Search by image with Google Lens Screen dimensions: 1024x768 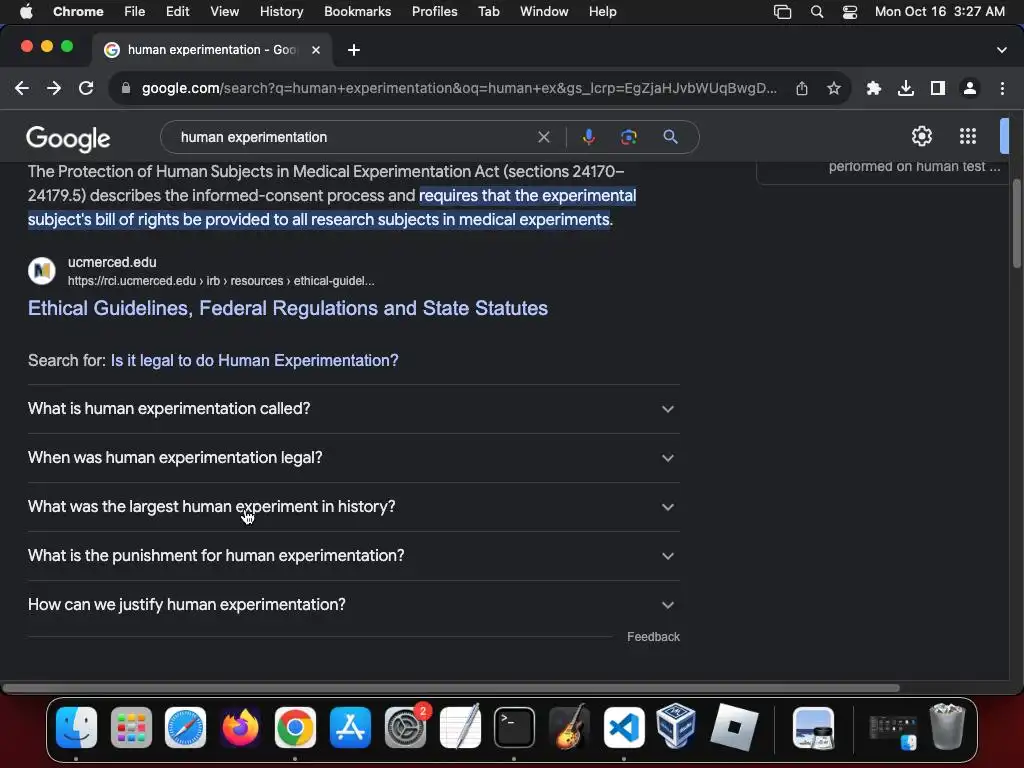coord(628,137)
